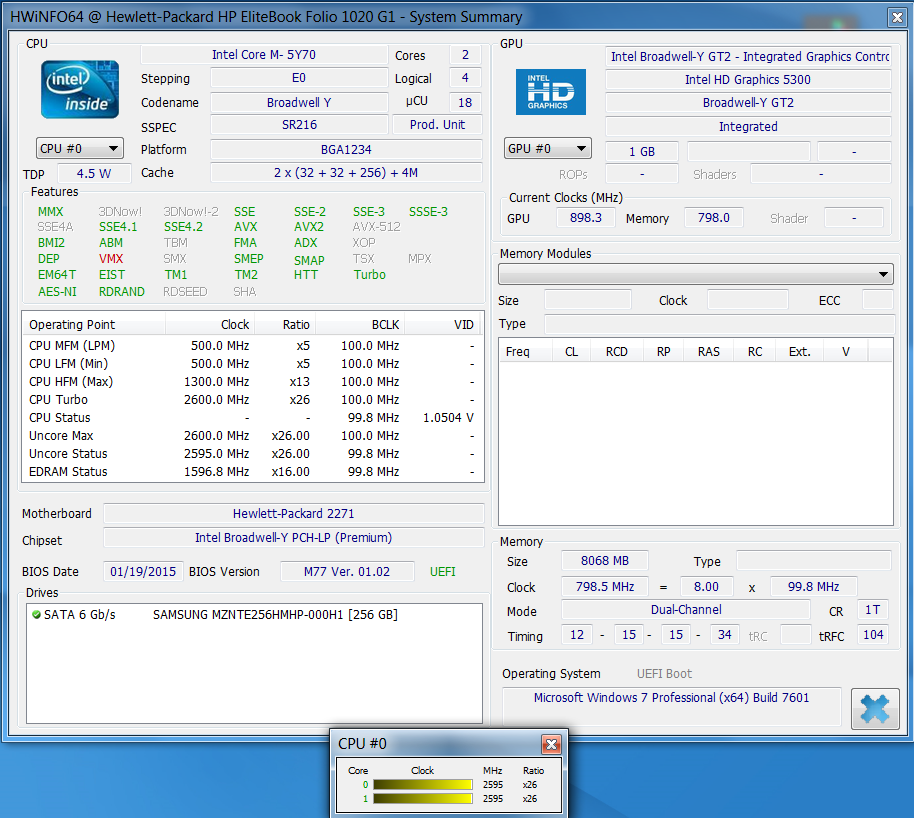Click the VID column header
This screenshot has height=818, width=914.
442,325
